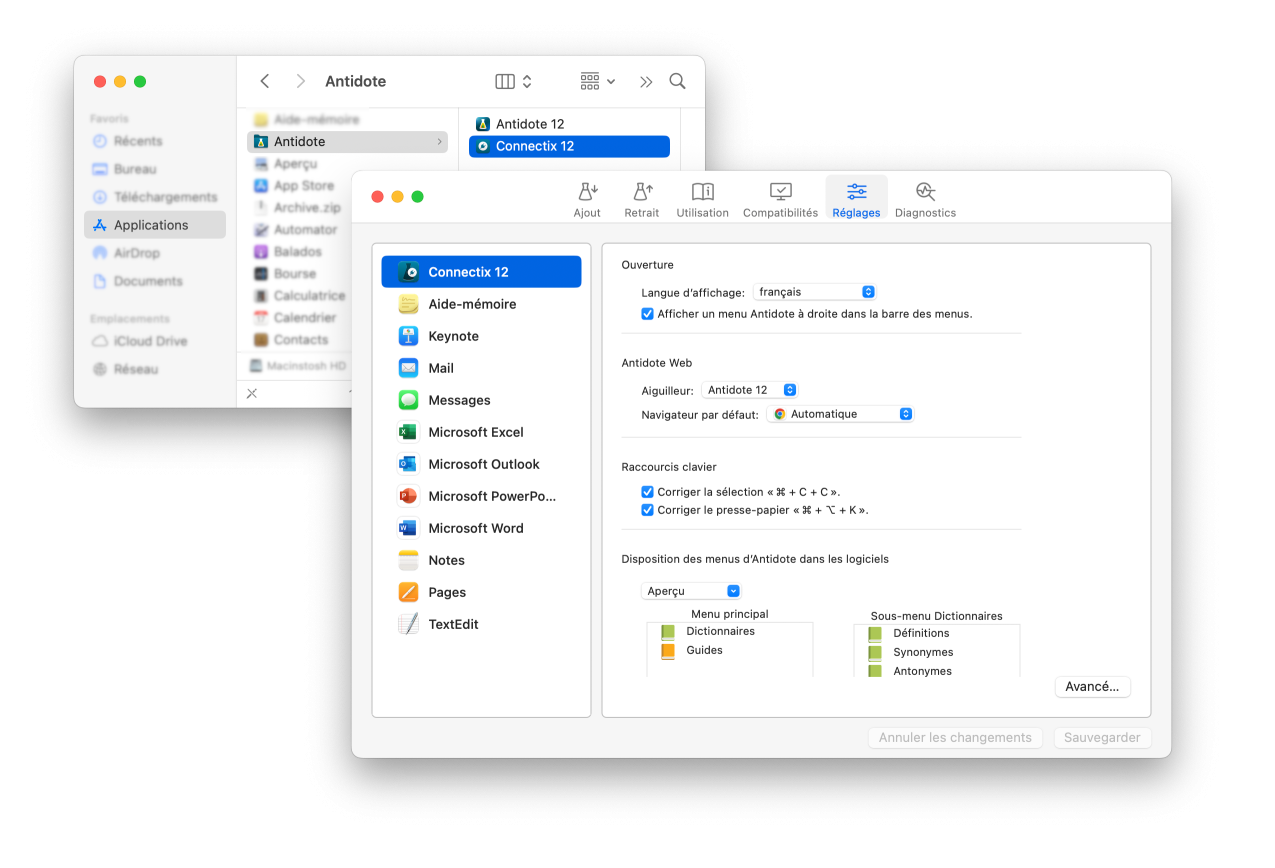Image resolution: width=1275 pixels, height=868 pixels.
Task: Toggle Corriger le presse-papier checkbox
Action: [647, 510]
